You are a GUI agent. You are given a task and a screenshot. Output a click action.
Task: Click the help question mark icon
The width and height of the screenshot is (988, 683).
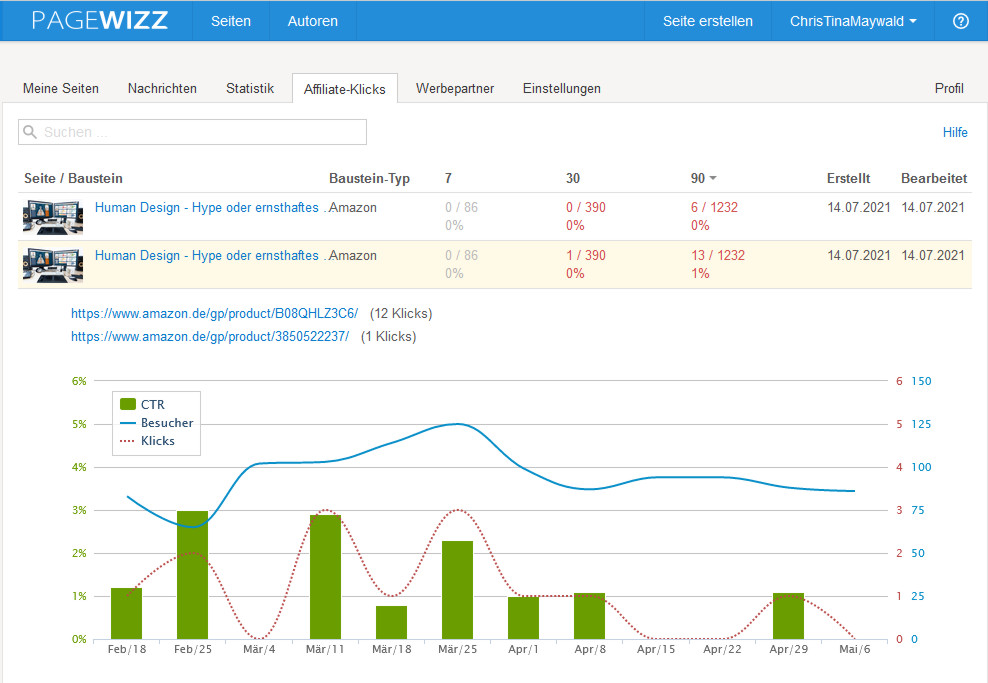pyautogui.click(x=960, y=21)
